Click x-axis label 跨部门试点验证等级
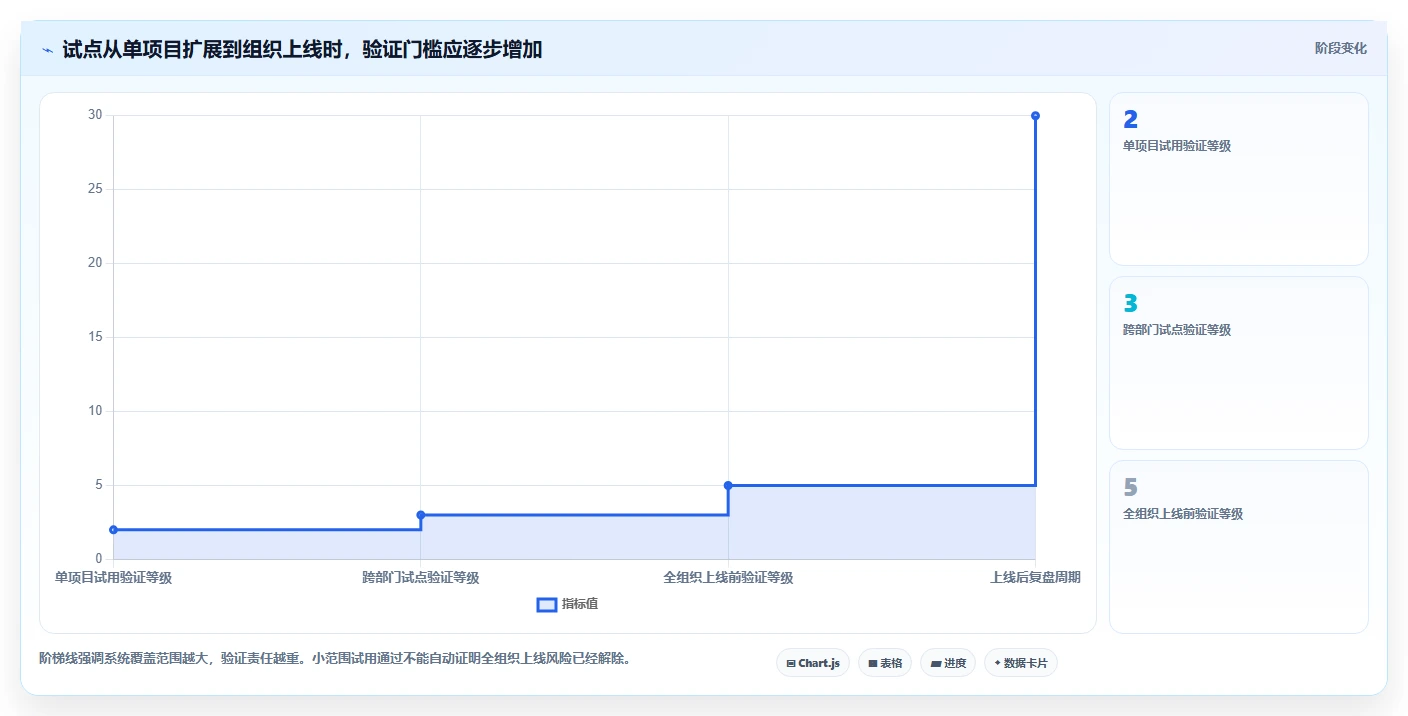 coord(420,577)
